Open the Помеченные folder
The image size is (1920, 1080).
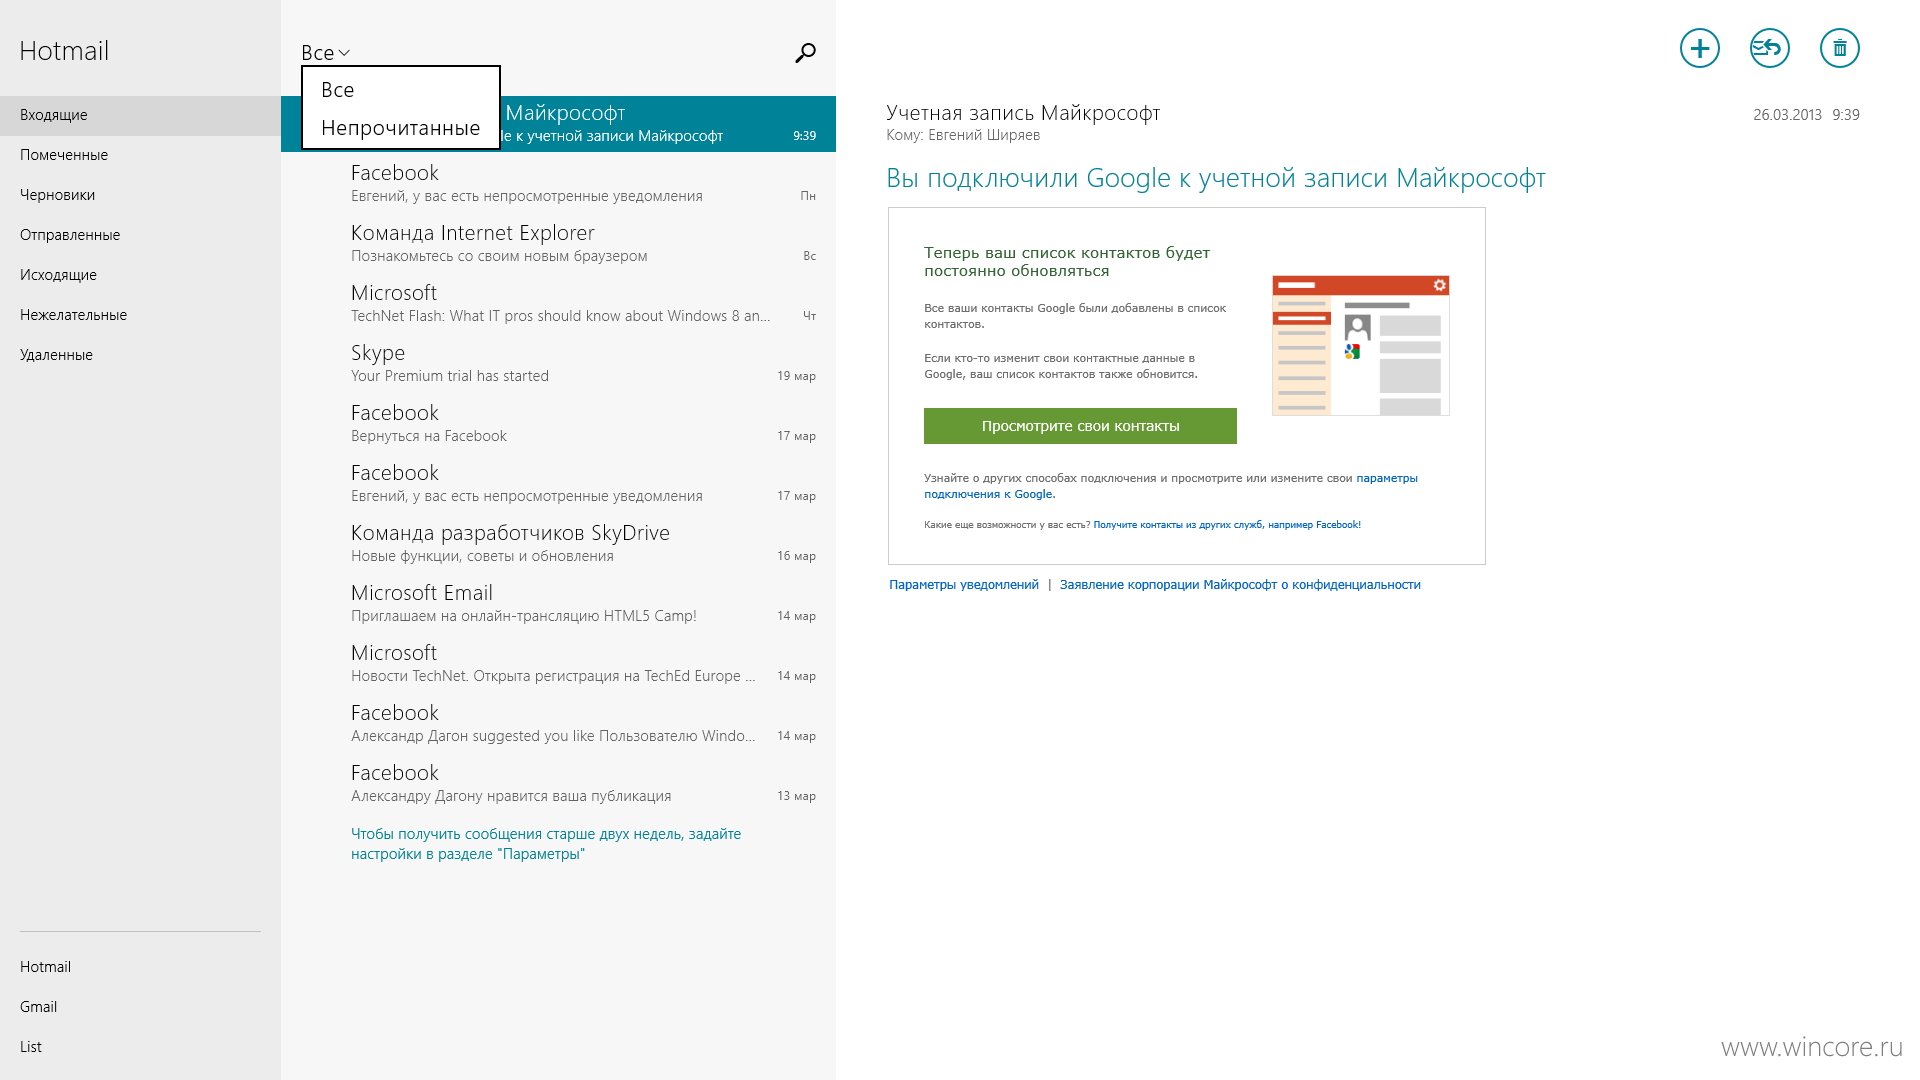140,155
